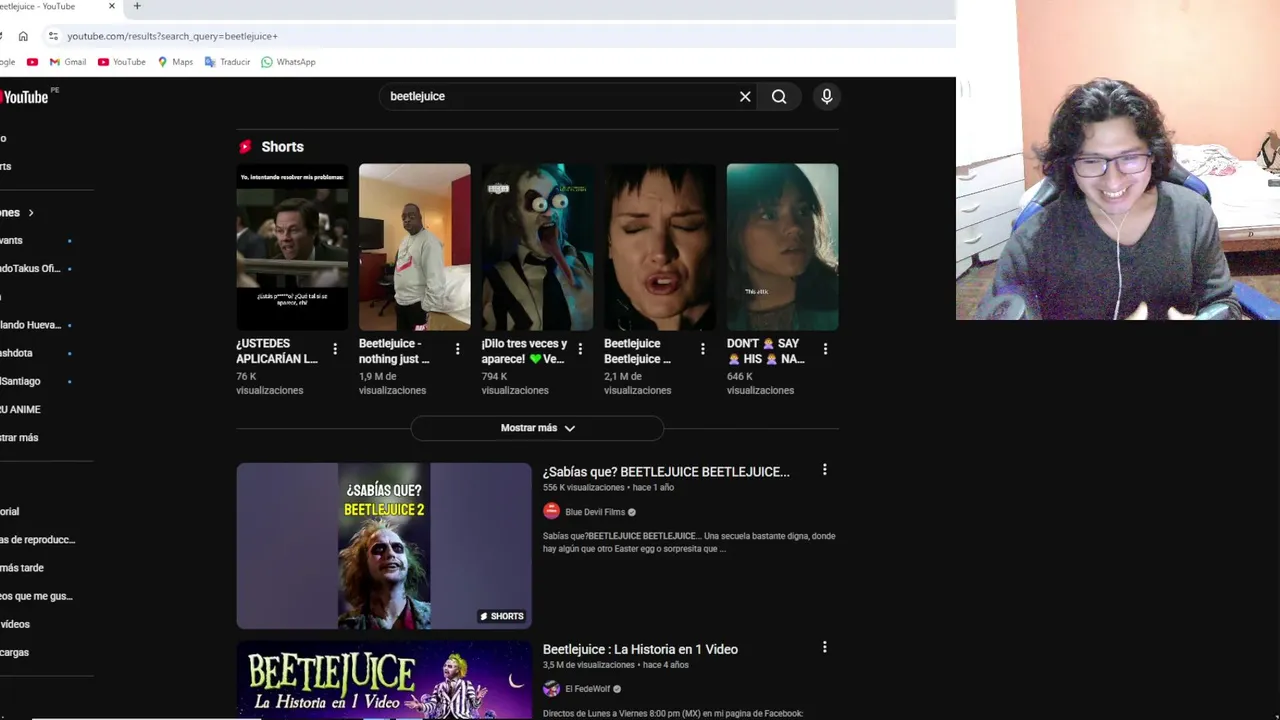This screenshot has width=1280, height=720.
Task: Open the Maps bookmark
Action: [x=175, y=62]
